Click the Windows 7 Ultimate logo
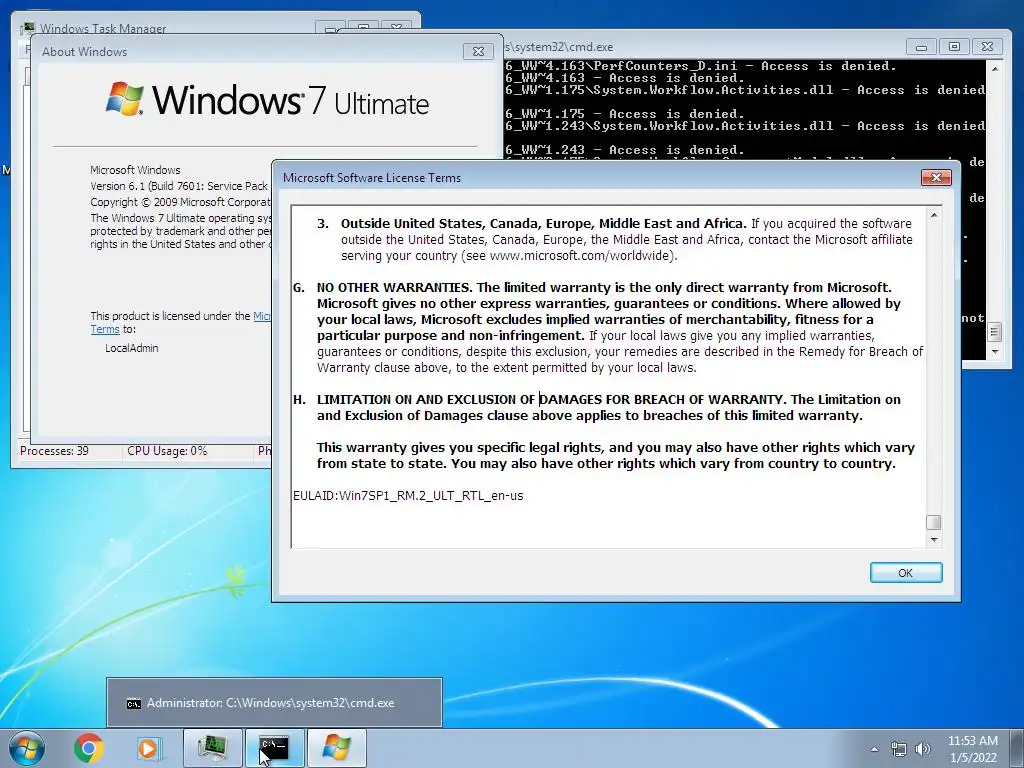The height and width of the screenshot is (768, 1024). click(268, 100)
